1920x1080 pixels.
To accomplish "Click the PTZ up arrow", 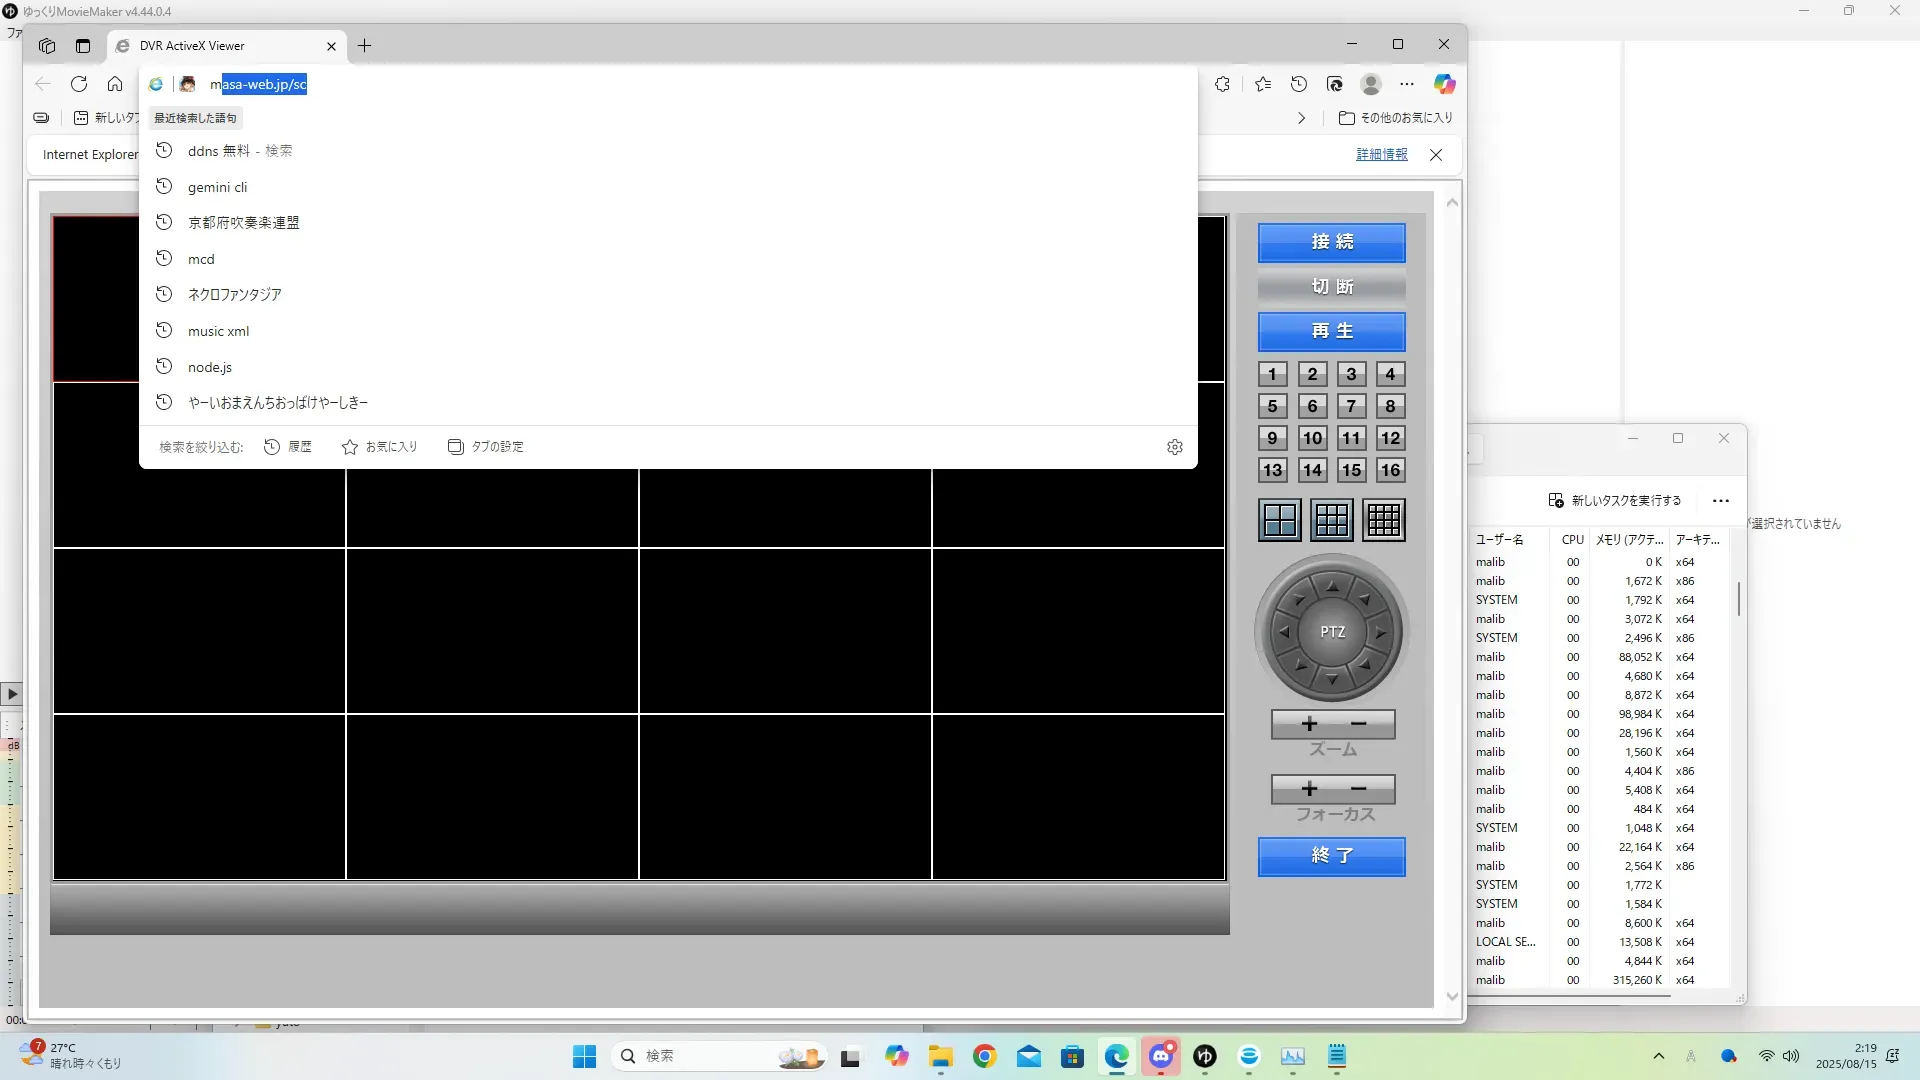I will pos(1333,586).
